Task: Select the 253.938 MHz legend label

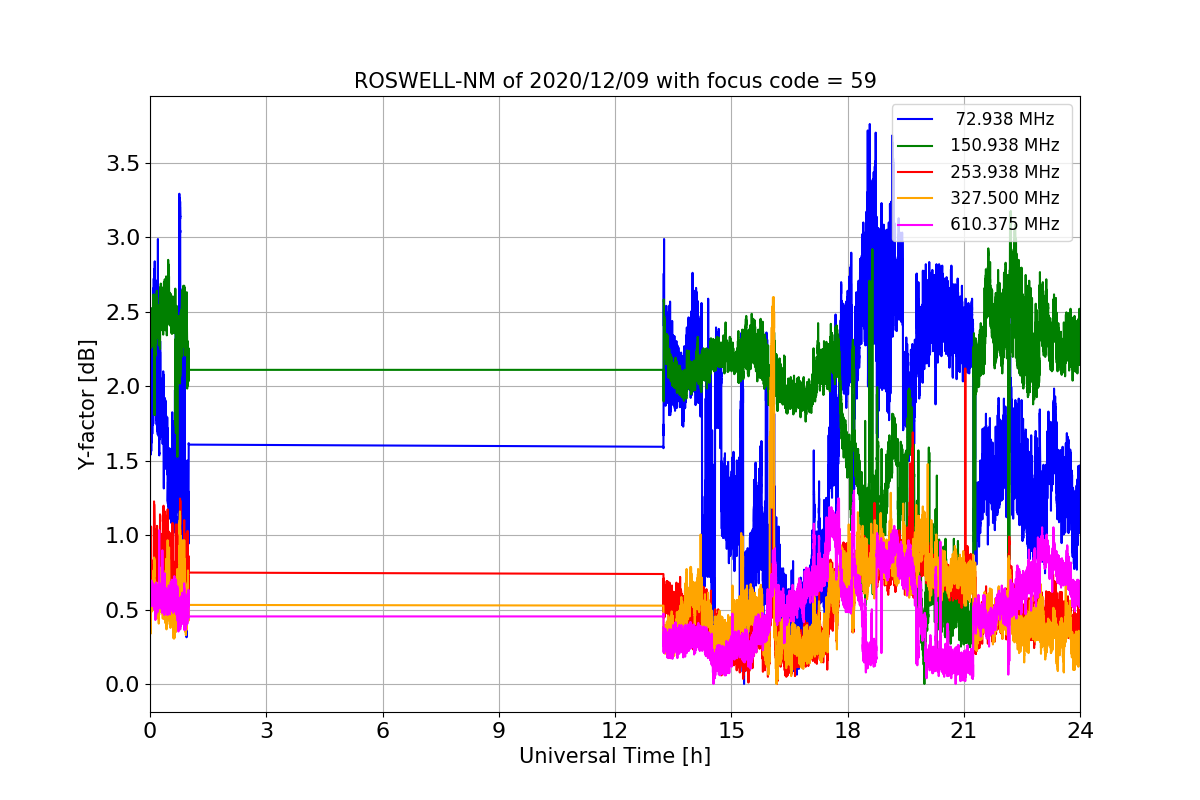Action: tap(1003, 172)
